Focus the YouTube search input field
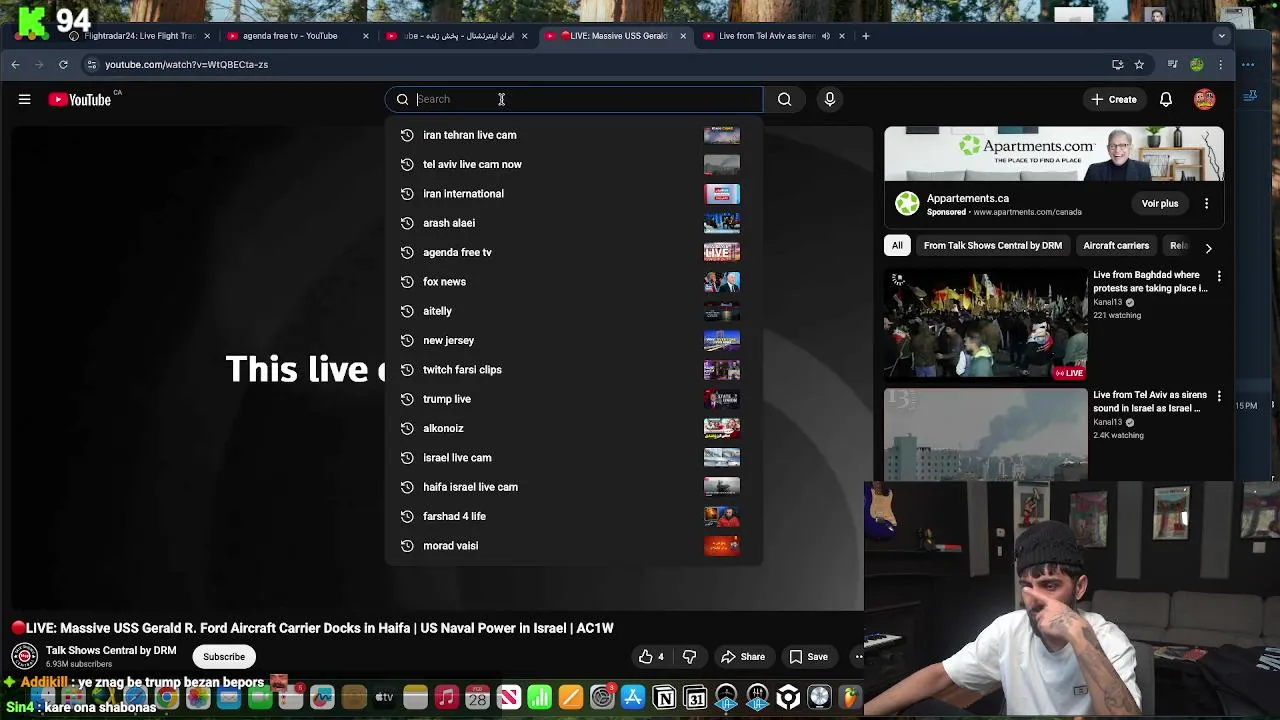Screen dimensions: 1280x720 (575, 99)
